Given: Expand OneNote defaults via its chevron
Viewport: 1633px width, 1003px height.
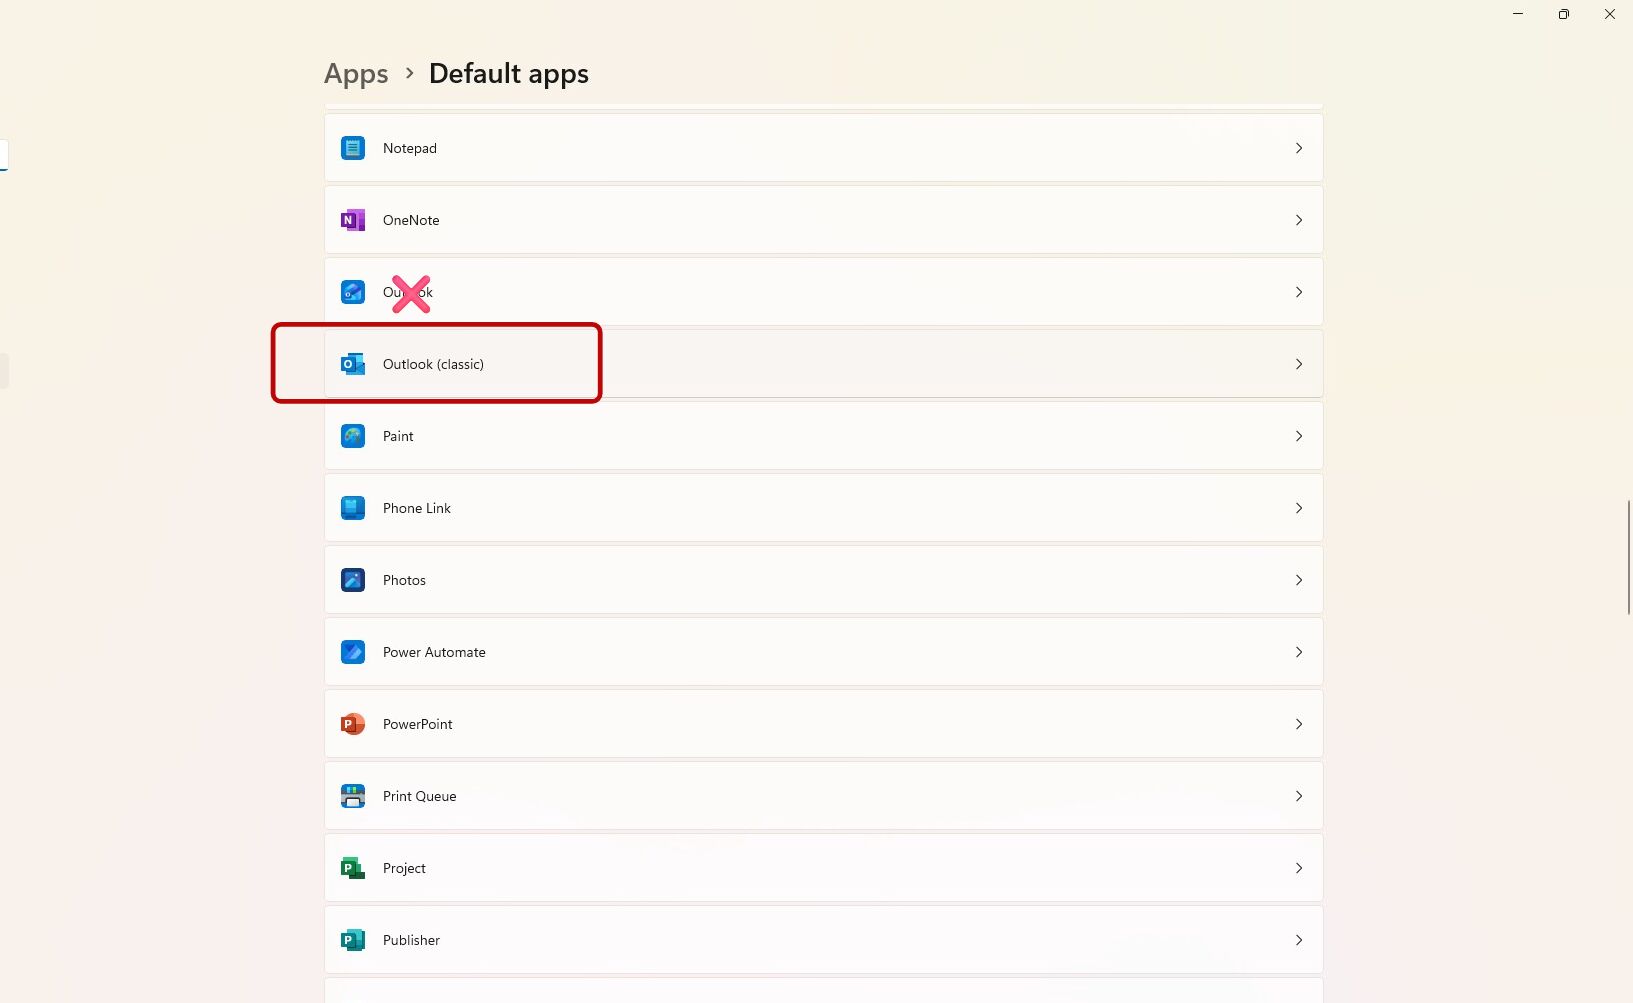Looking at the screenshot, I should (x=1299, y=220).
